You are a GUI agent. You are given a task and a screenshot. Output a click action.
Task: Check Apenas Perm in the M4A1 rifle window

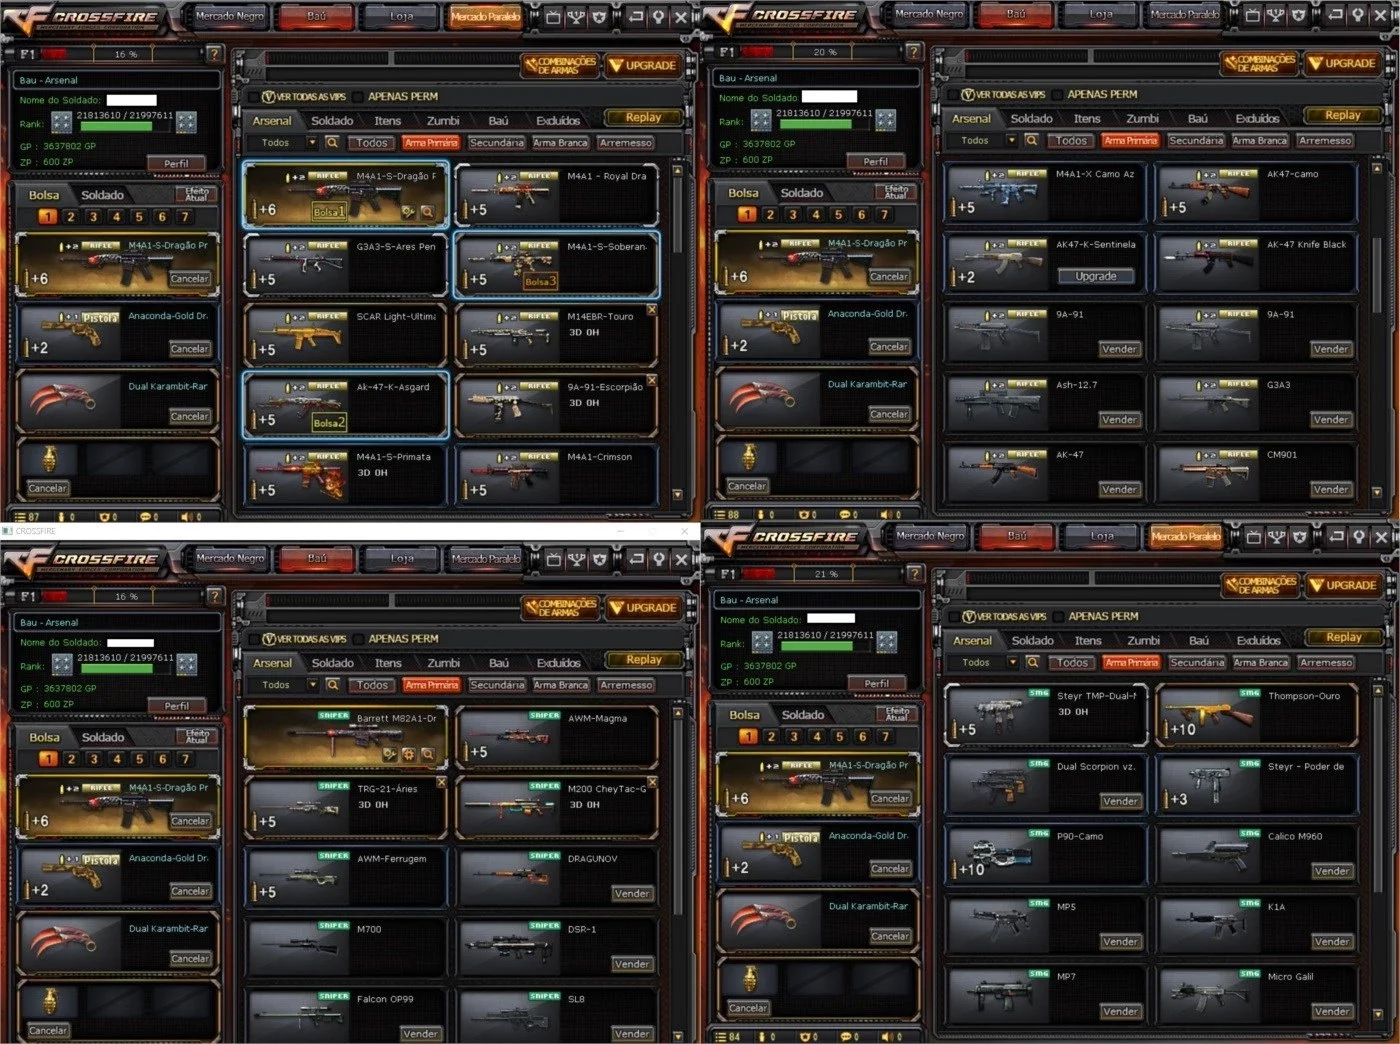click(356, 97)
